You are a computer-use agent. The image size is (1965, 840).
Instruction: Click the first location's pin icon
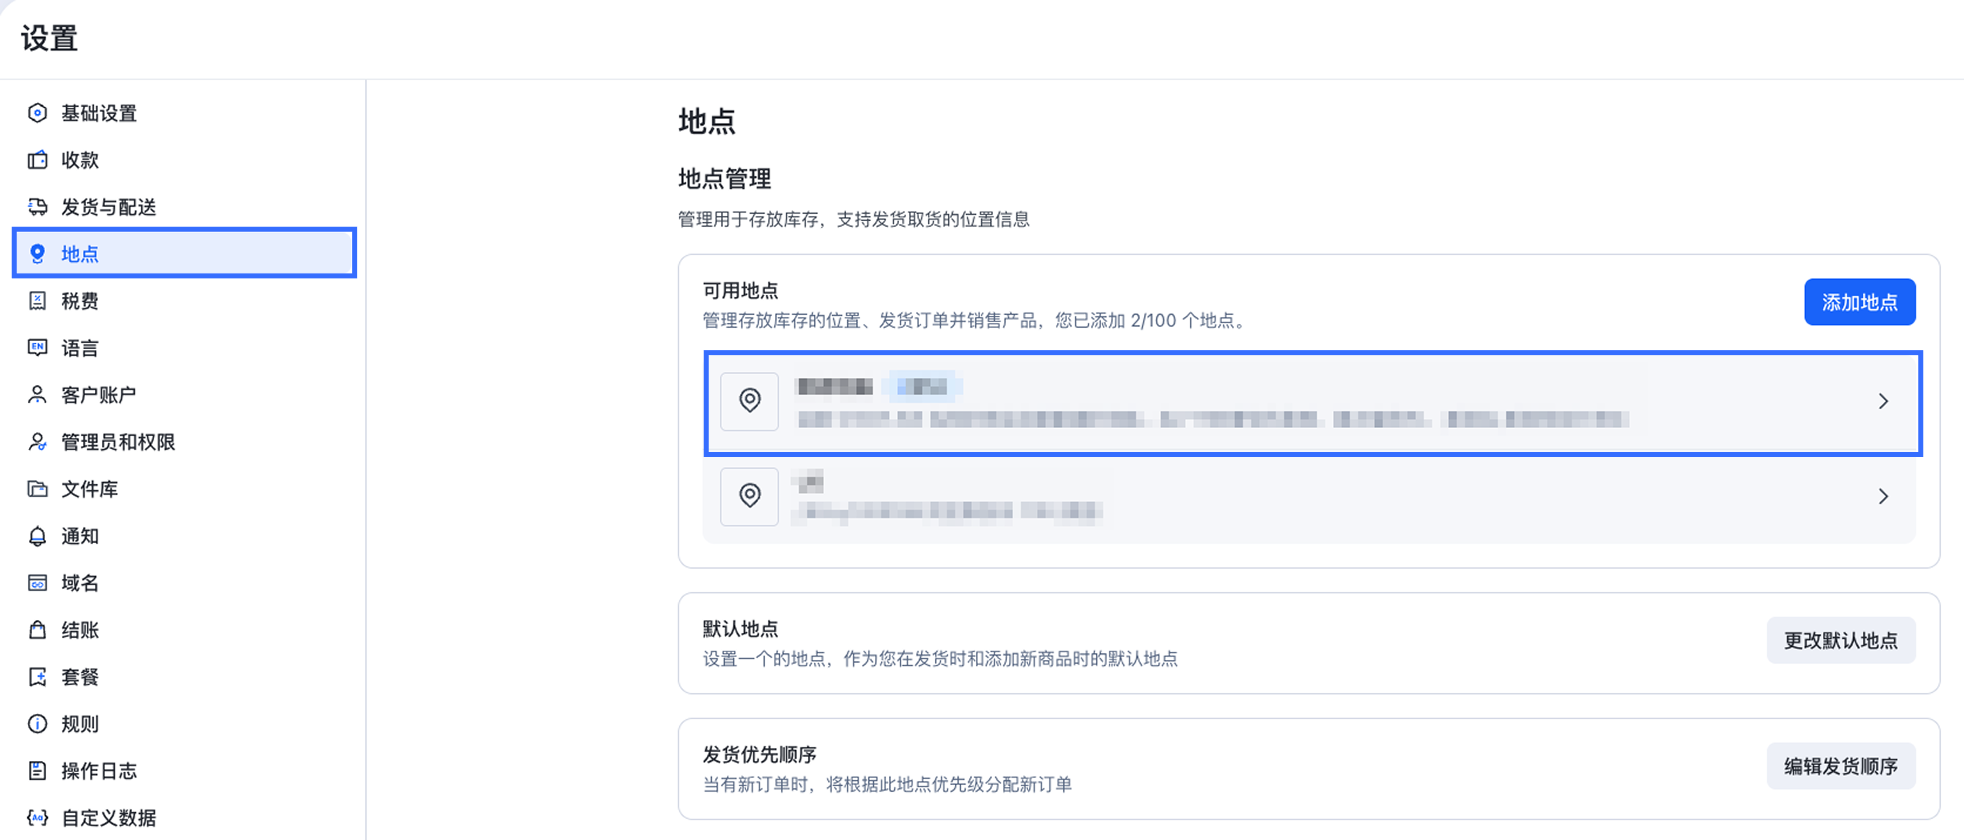(x=750, y=401)
